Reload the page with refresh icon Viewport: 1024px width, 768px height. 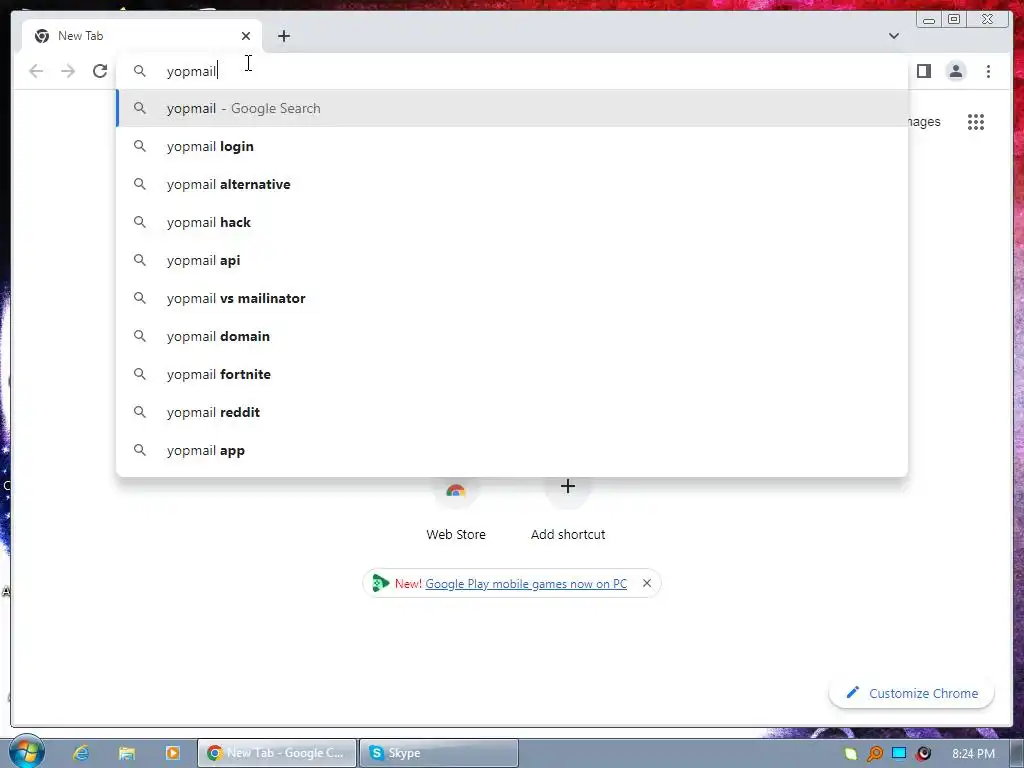(100, 71)
